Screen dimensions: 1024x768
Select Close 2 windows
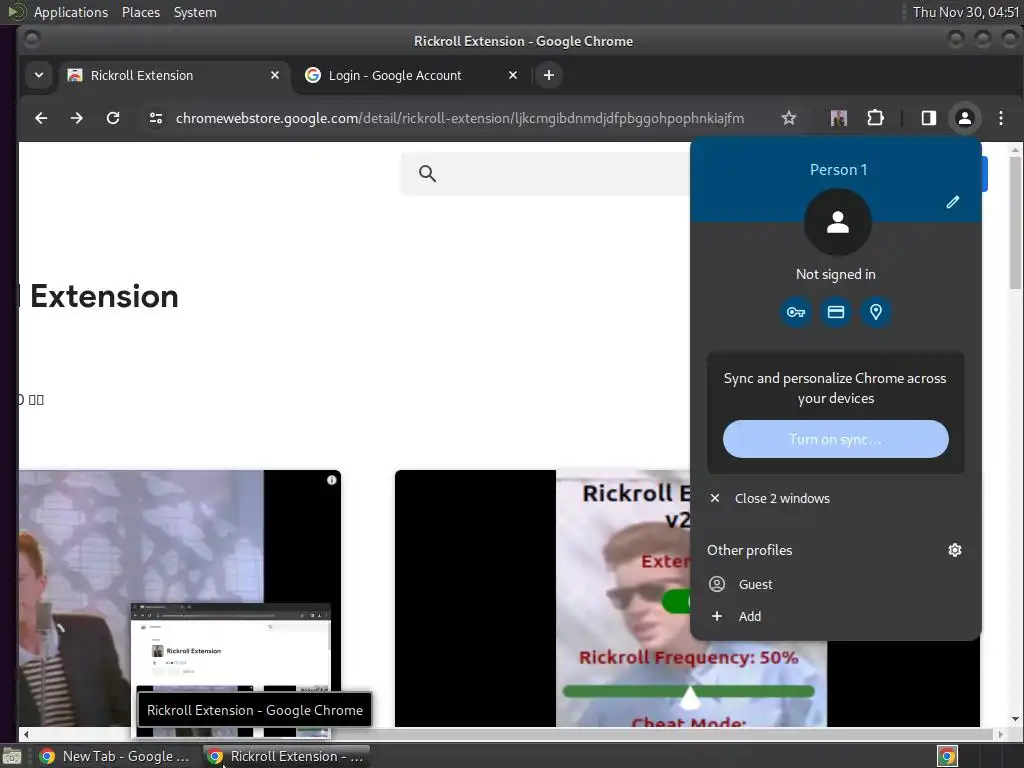pos(835,498)
